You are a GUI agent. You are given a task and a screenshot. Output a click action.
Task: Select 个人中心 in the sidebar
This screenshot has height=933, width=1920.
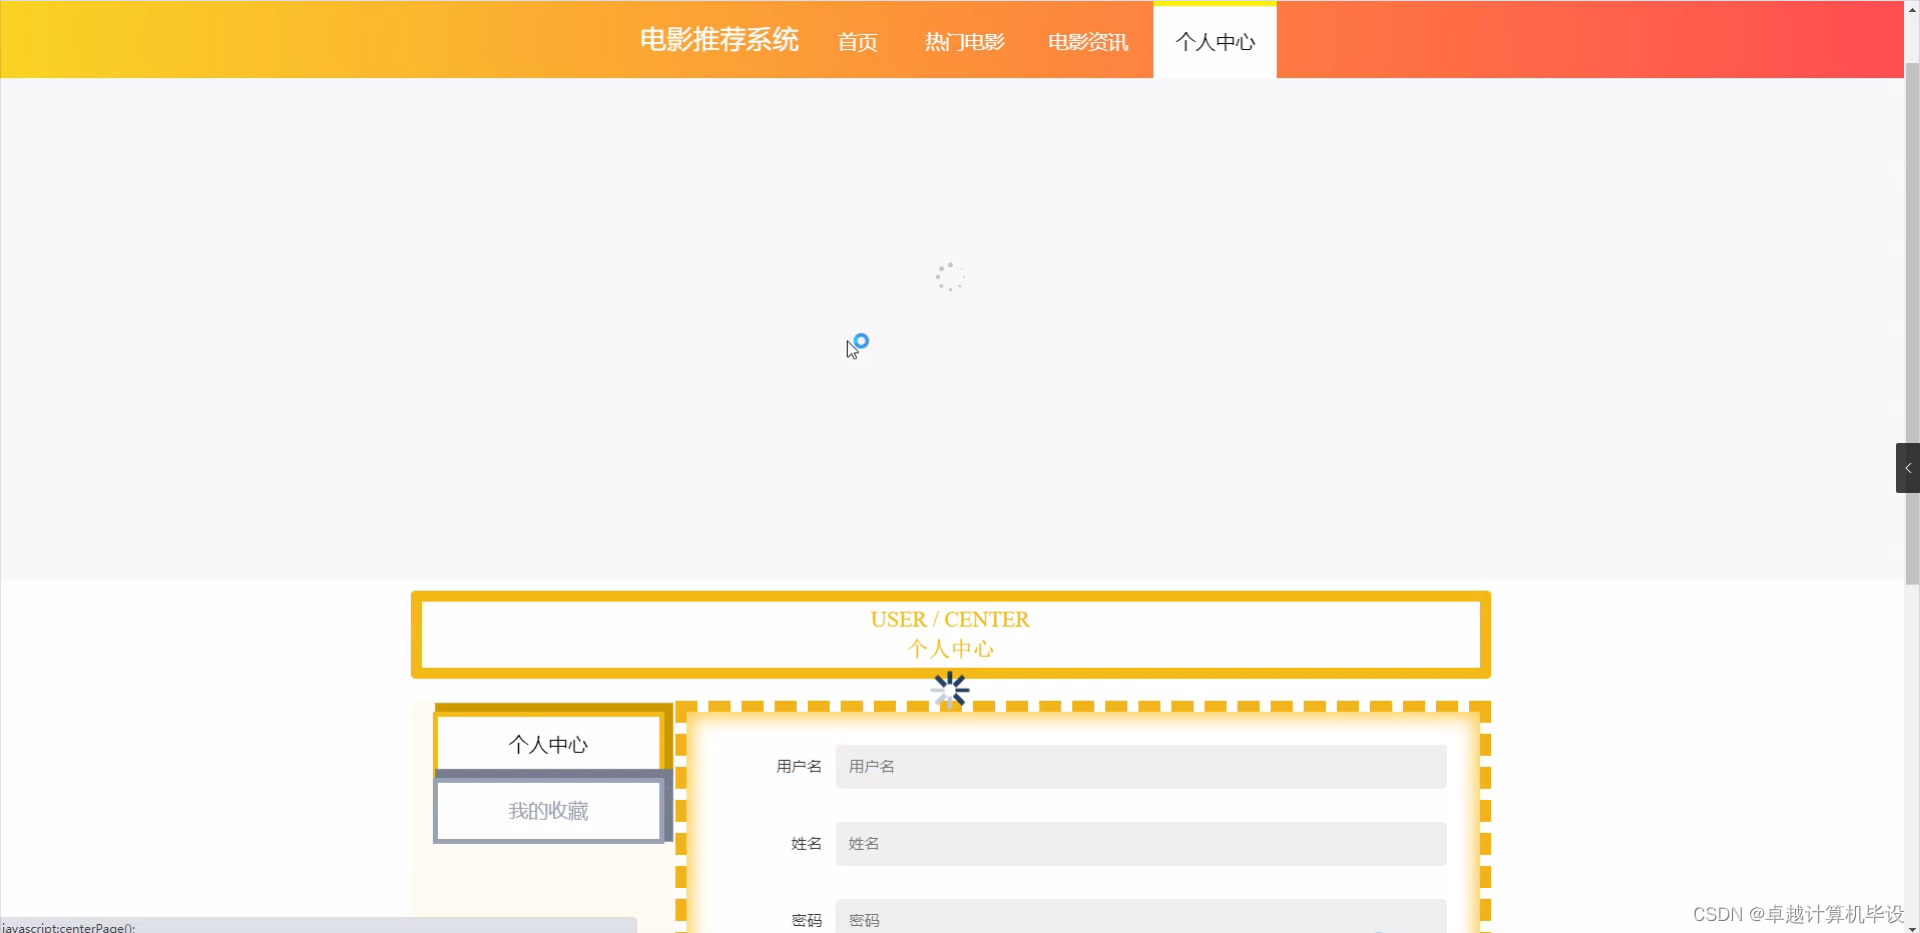click(x=548, y=743)
